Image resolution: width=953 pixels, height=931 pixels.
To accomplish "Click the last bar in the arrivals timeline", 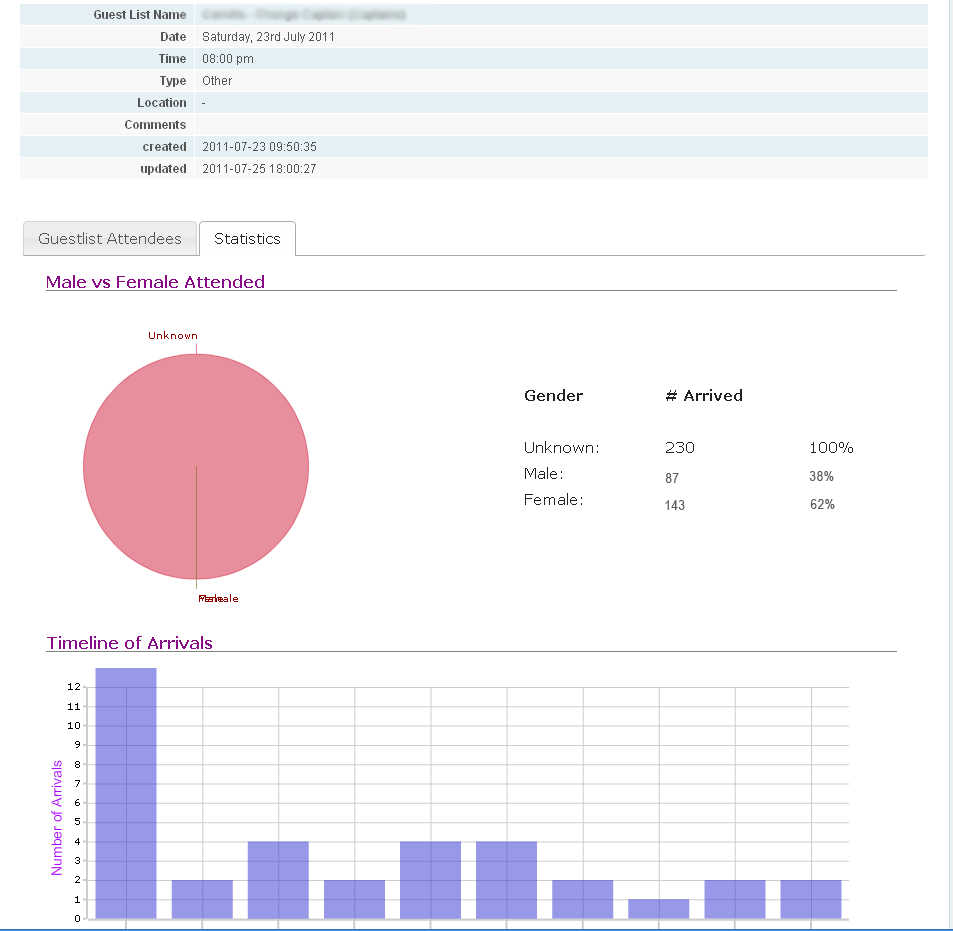I will click(811, 899).
